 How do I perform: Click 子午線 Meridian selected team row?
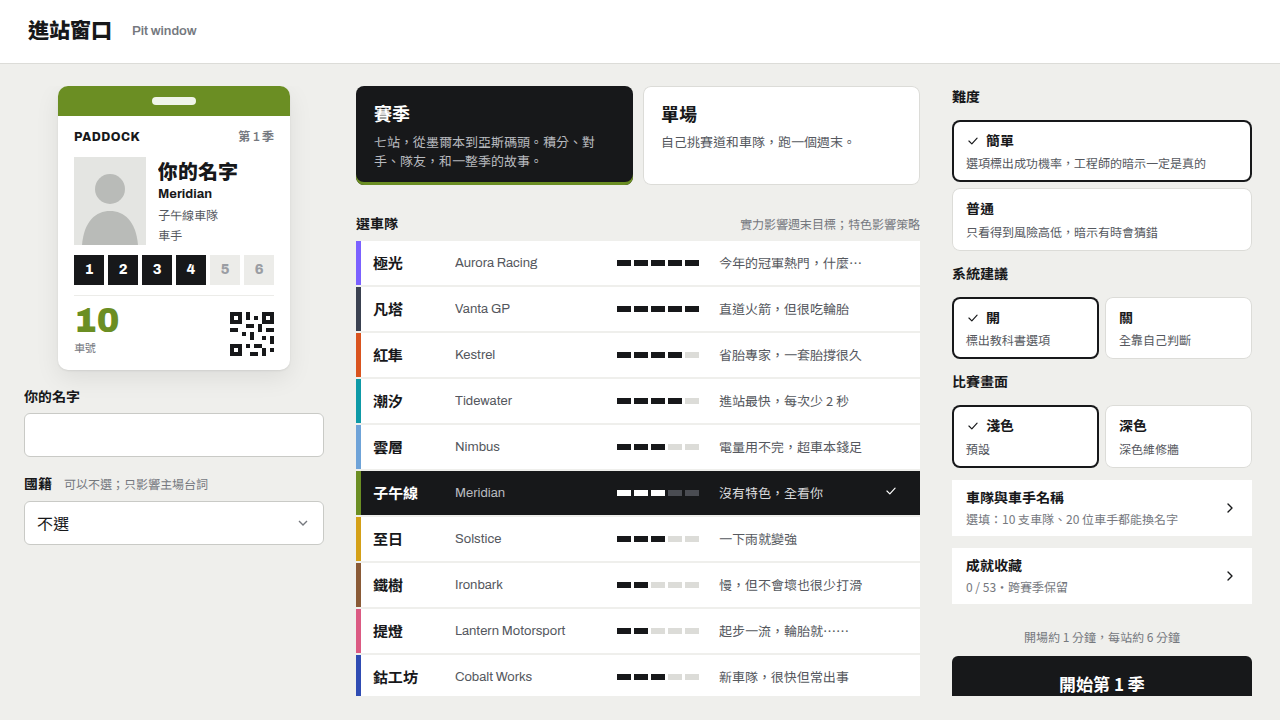point(638,493)
